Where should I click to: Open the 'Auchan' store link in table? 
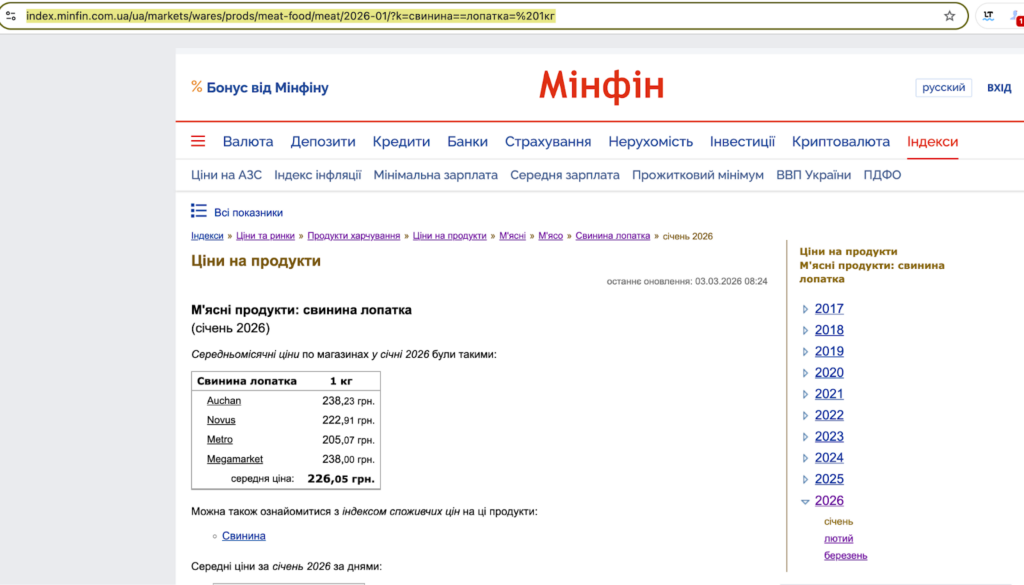(x=224, y=401)
